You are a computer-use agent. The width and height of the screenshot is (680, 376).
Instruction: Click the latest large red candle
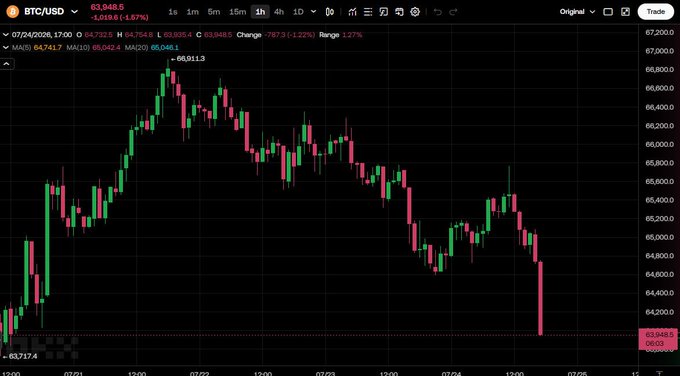(x=540, y=298)
